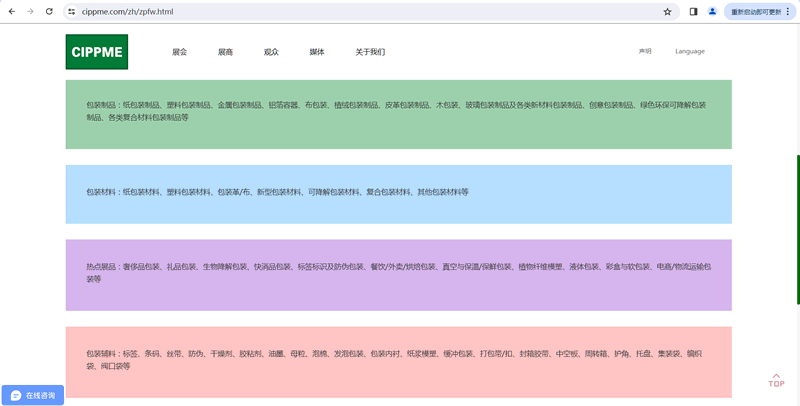Click the CIPPME logo
Image resolution: width=800 pixels, height=406 pixels.
pyautogui.click(x=96, y=52)
